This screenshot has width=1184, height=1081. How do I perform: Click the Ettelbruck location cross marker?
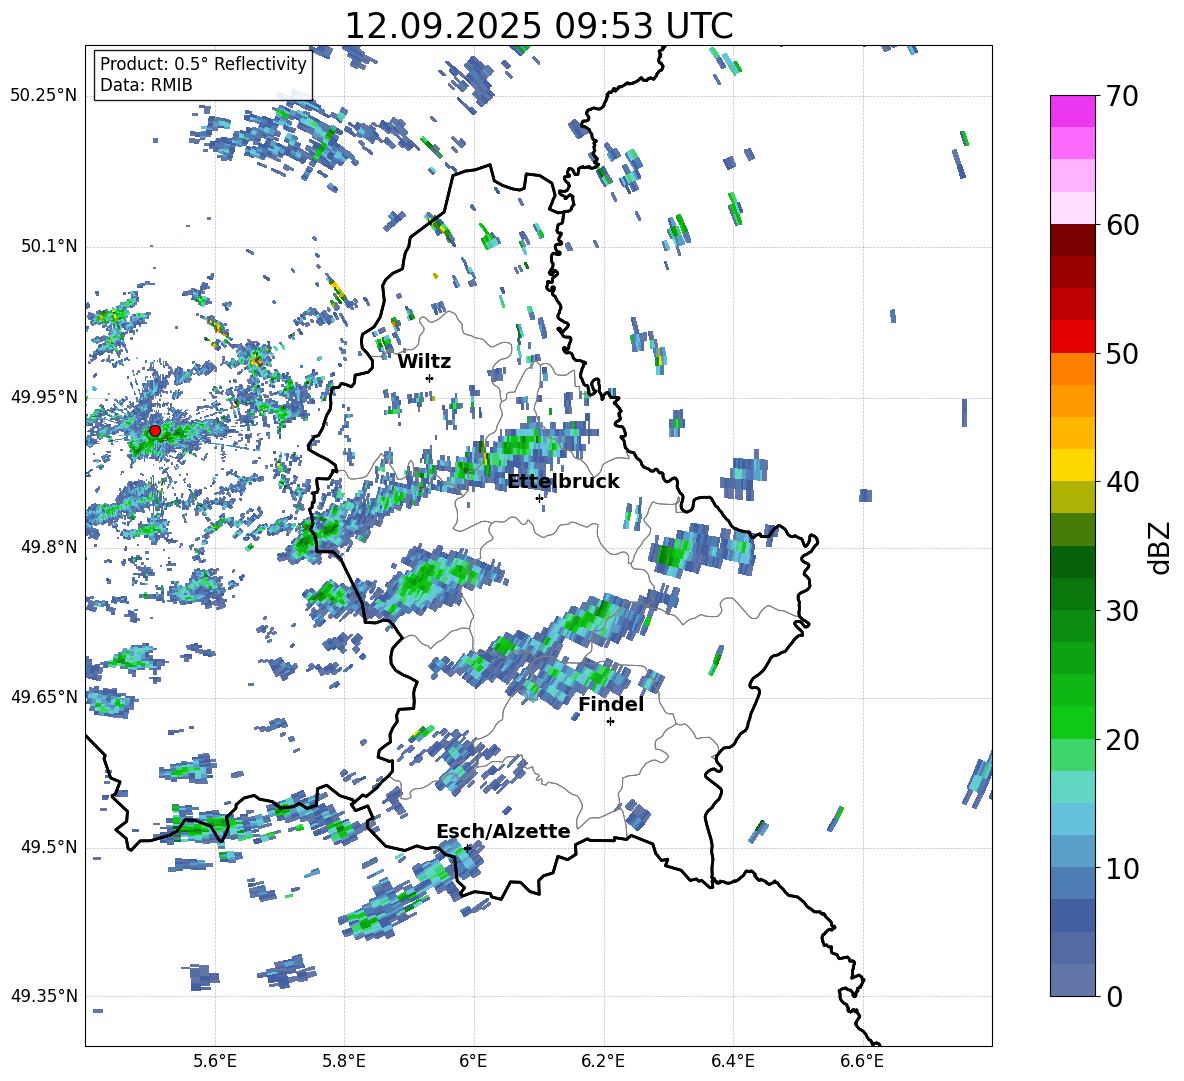(539, 498)
